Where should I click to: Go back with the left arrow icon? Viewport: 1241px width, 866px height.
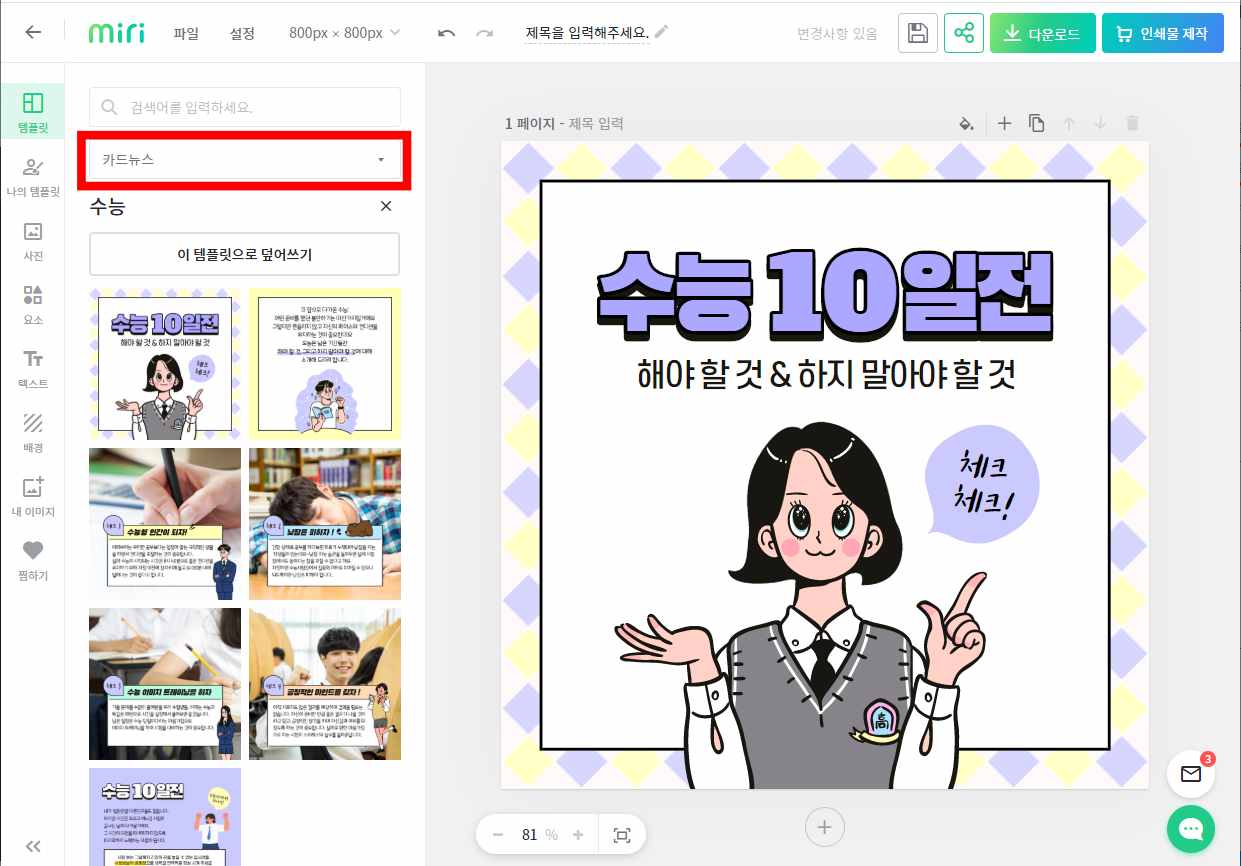[33, 32]
